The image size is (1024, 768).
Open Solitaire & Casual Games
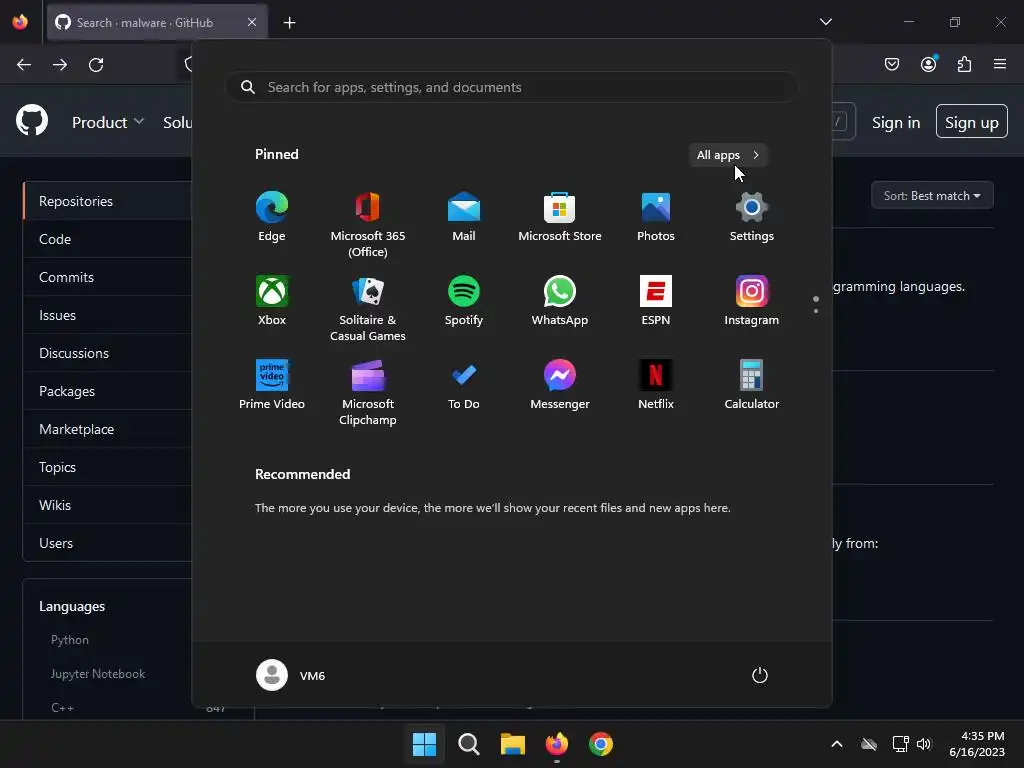pyautogui.click(x=368, y=308)
